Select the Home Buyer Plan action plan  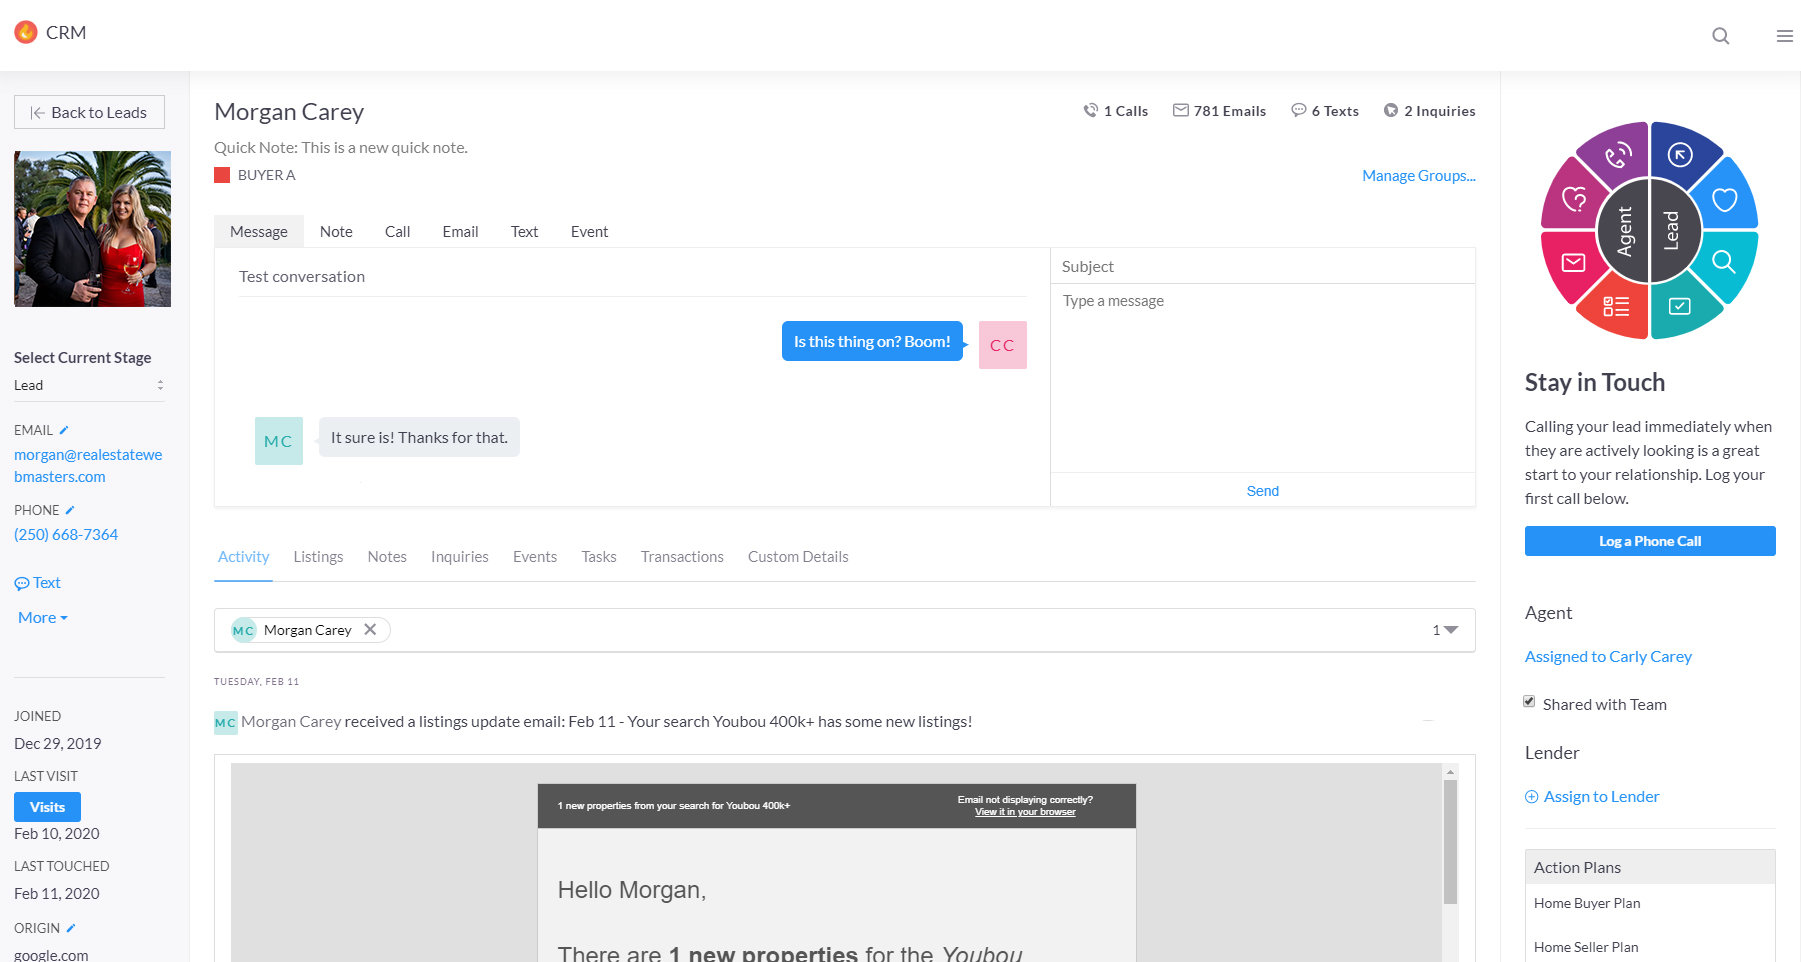[x=1587, y=903]
